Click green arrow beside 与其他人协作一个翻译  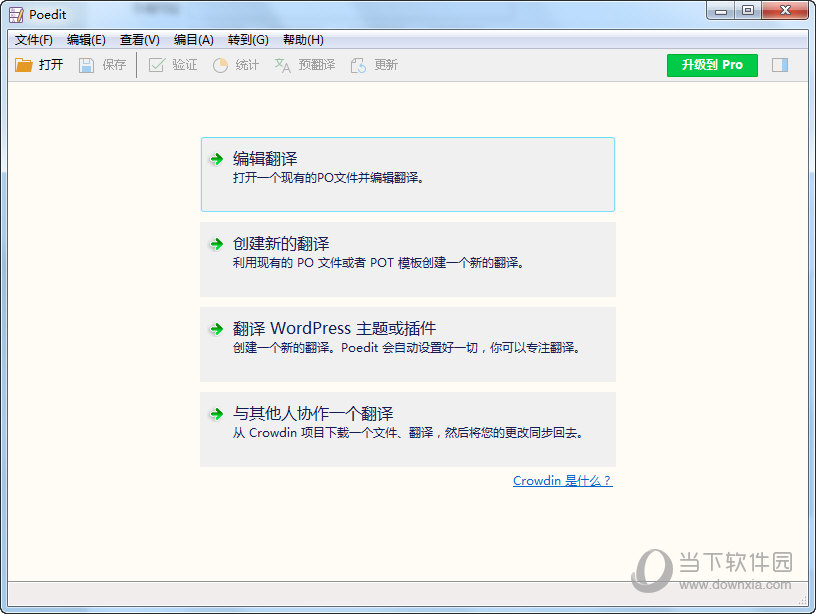[216, 414]
